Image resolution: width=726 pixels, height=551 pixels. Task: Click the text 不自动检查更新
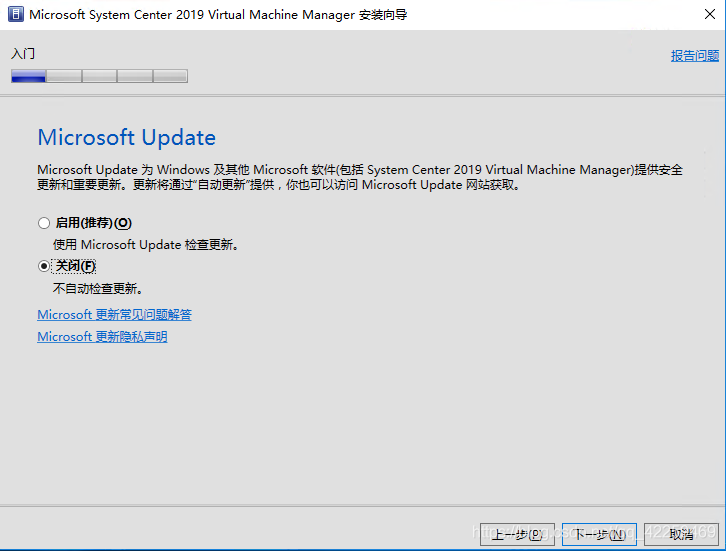(x=98, y=288)
